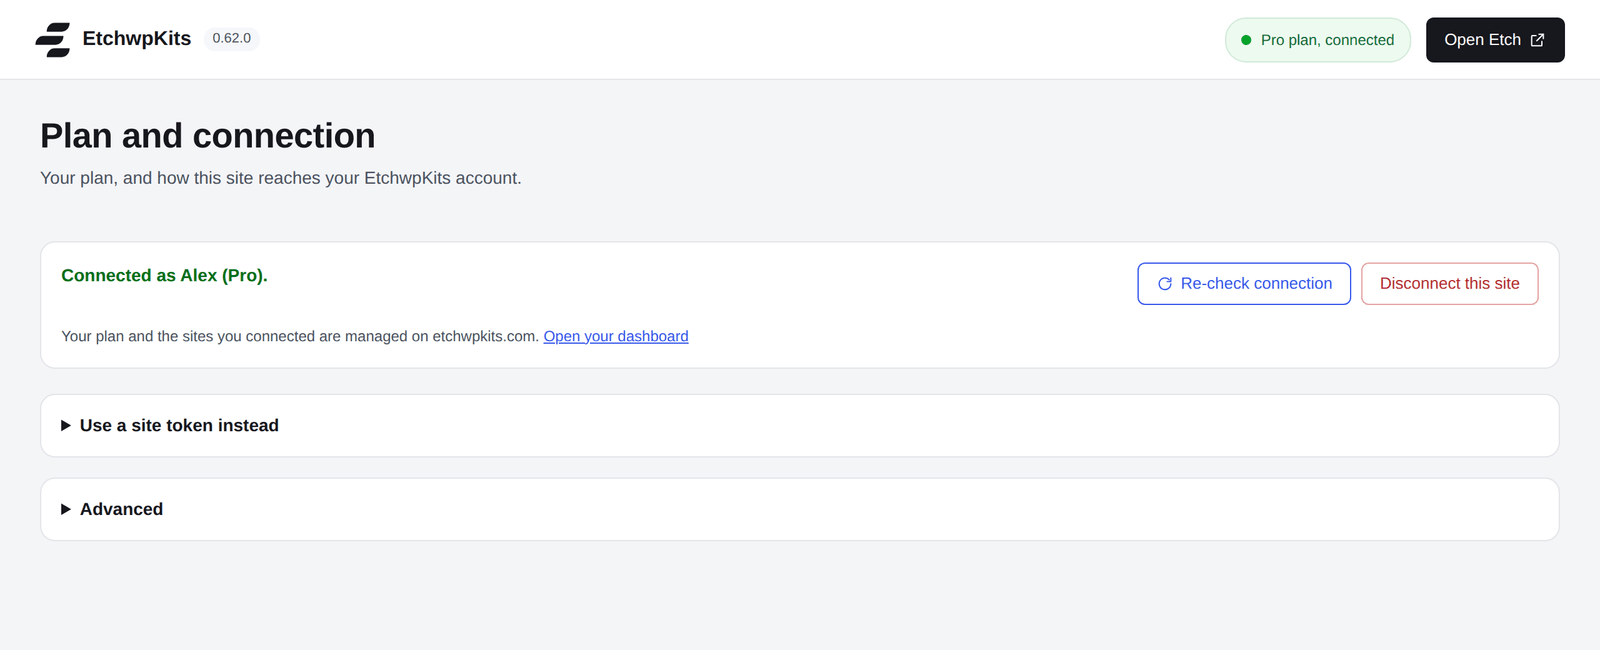Open Etch using the dark button
Screen dimensions: 1600x650
(x=1495, y=40)
